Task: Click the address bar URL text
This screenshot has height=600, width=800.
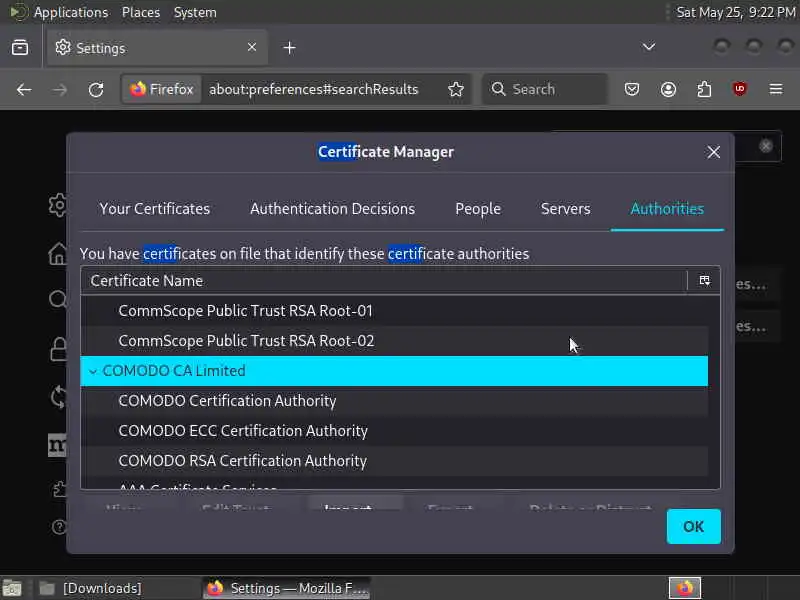Action: 313,89
